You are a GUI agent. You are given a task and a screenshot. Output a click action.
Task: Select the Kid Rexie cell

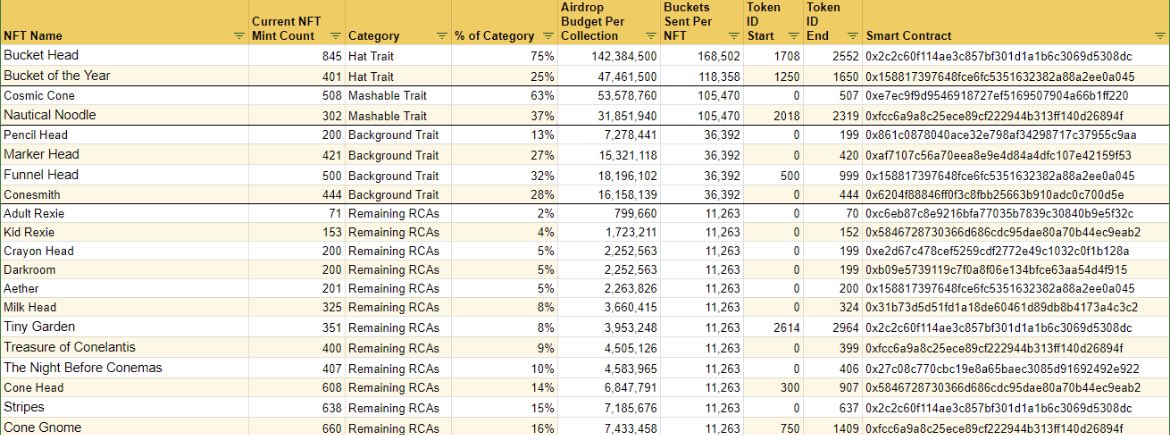tap(125, 232)
